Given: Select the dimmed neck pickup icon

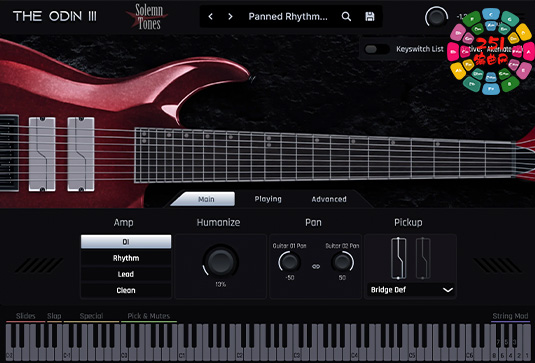Looking at the screenshot, I should 423,258.
